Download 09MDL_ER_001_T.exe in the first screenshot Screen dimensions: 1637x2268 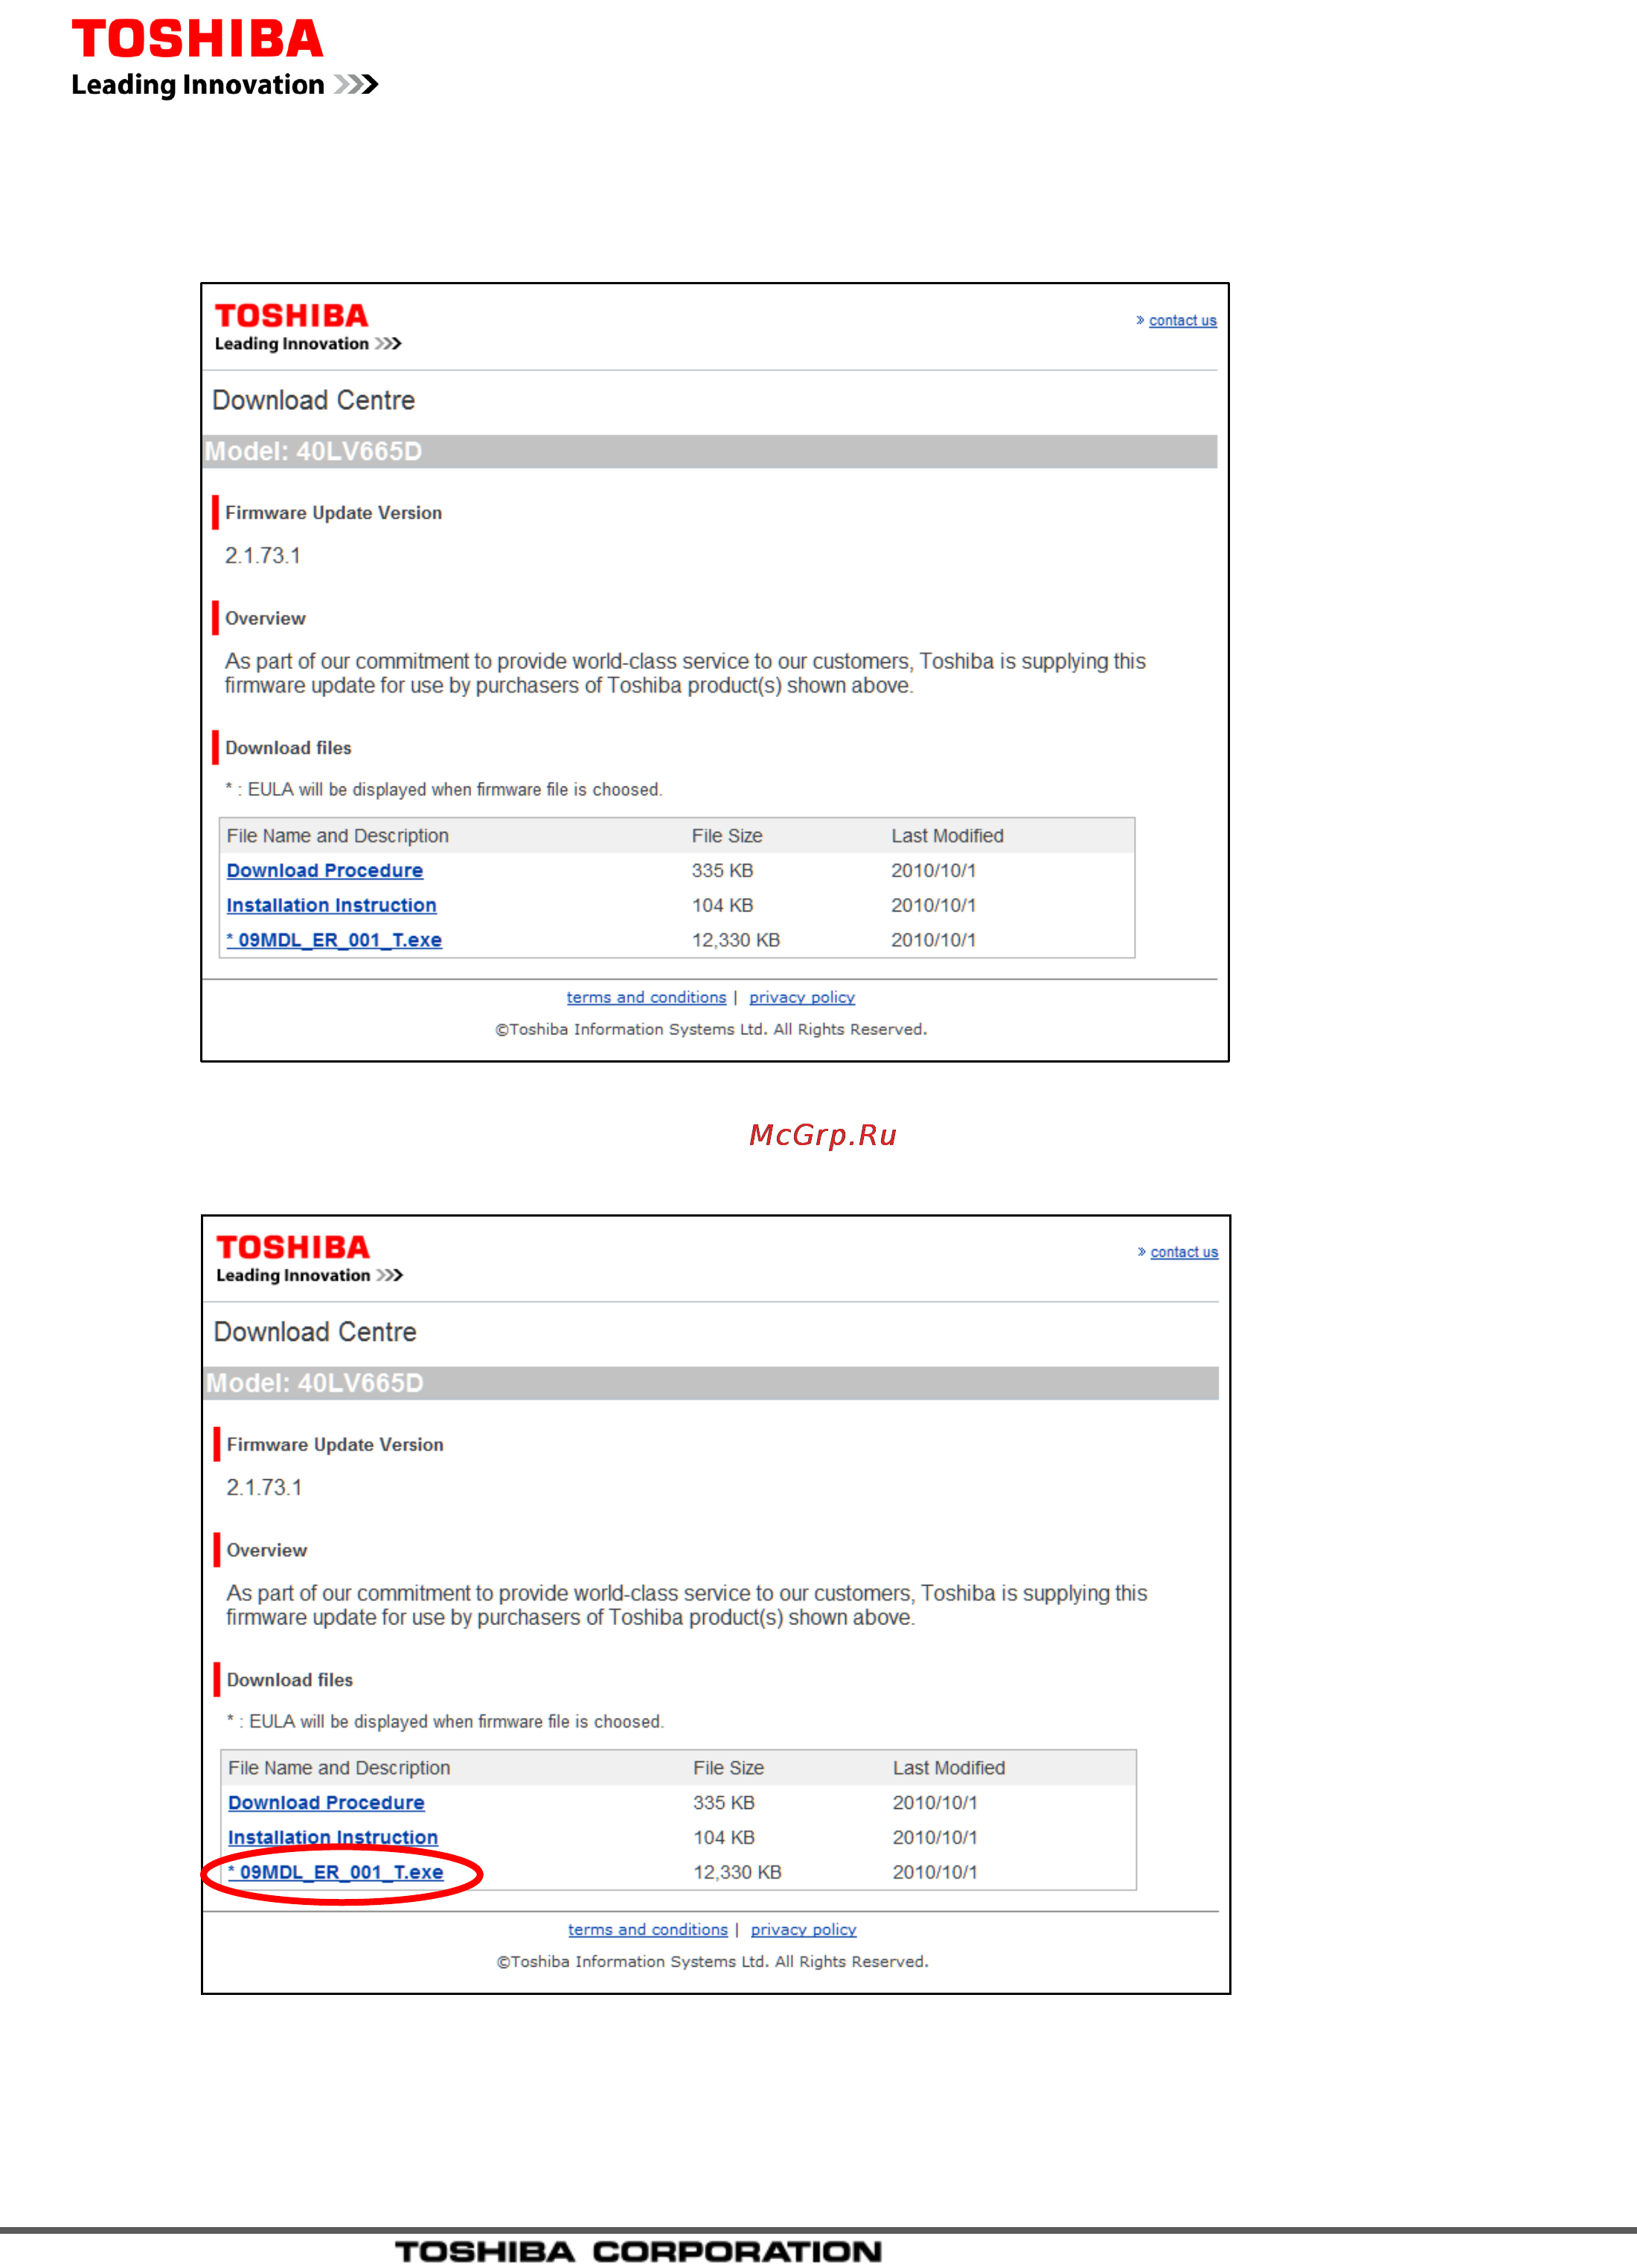334,940
